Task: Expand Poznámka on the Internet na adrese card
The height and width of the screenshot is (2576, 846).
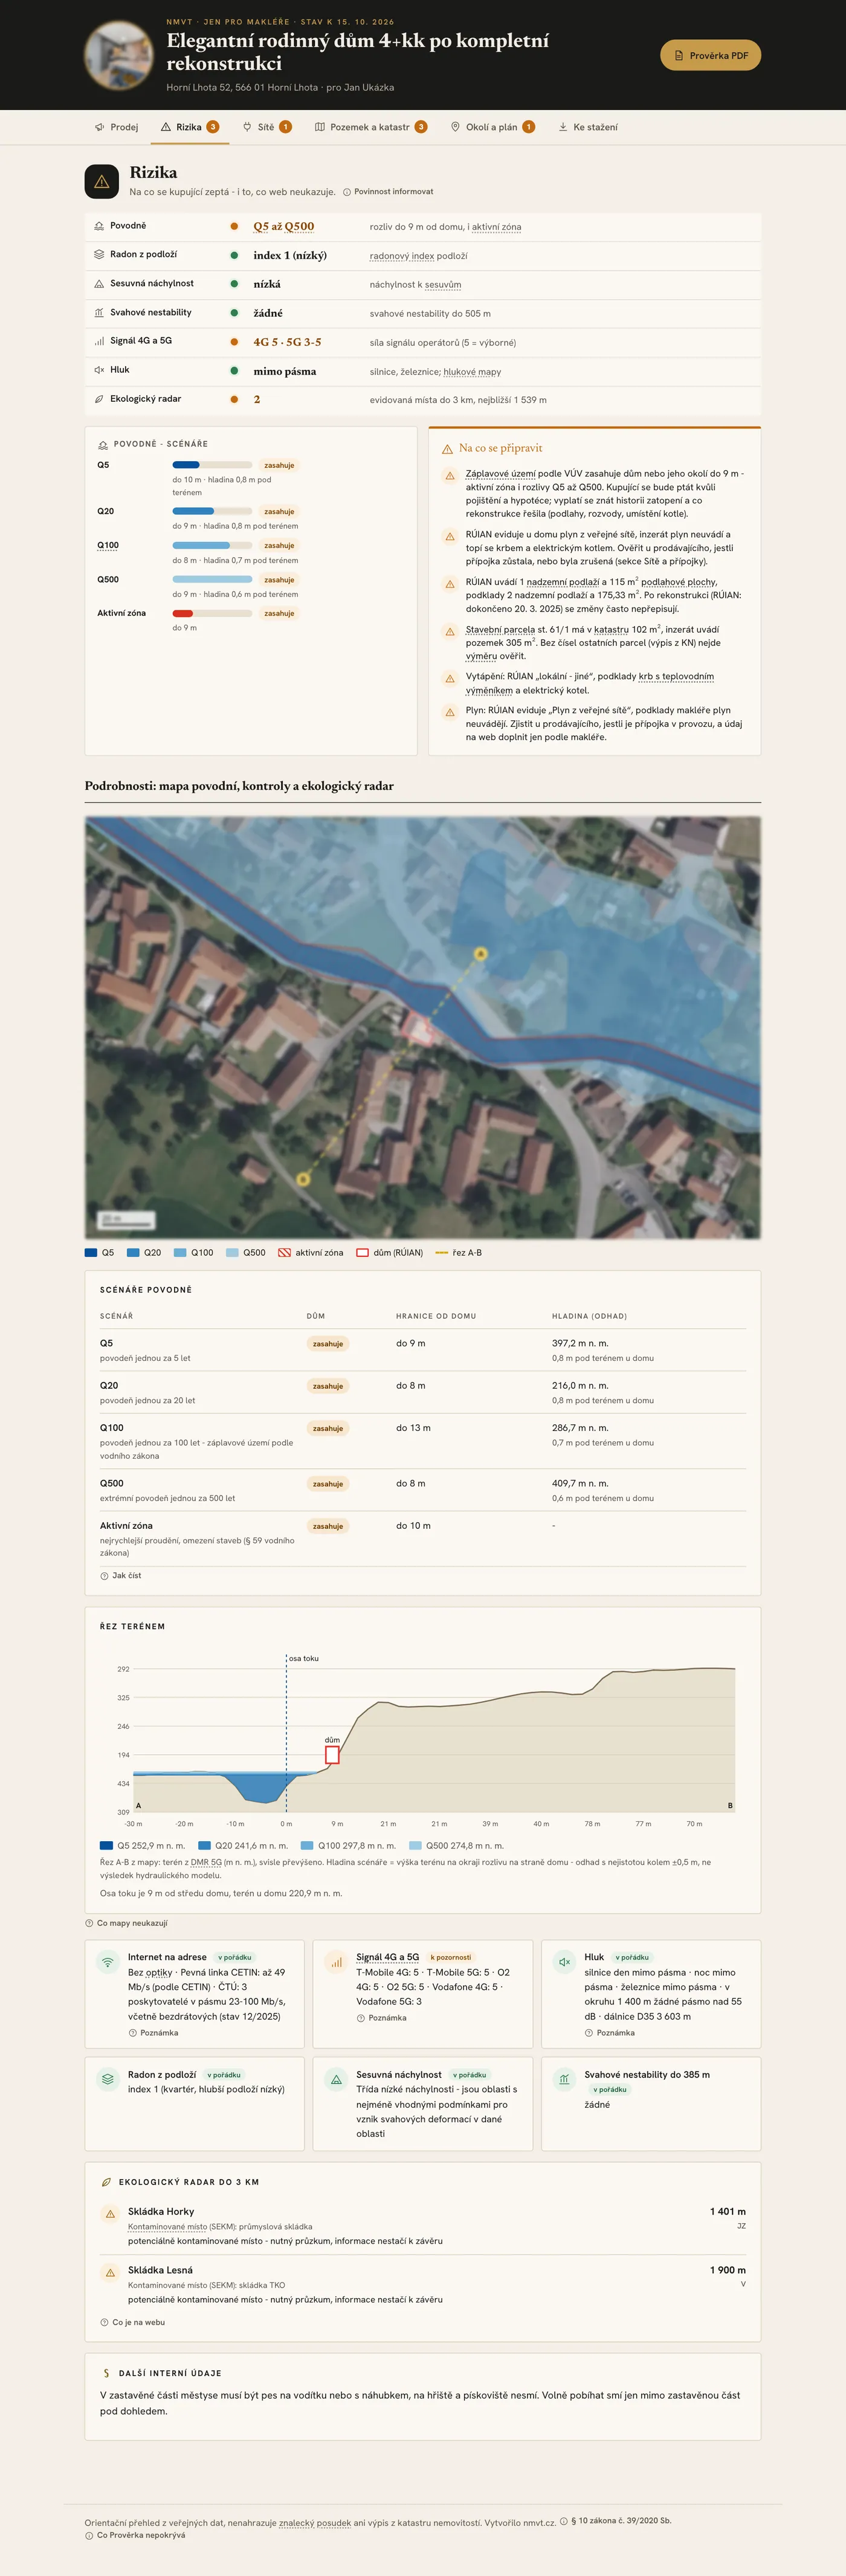Action: (154, 2033)
